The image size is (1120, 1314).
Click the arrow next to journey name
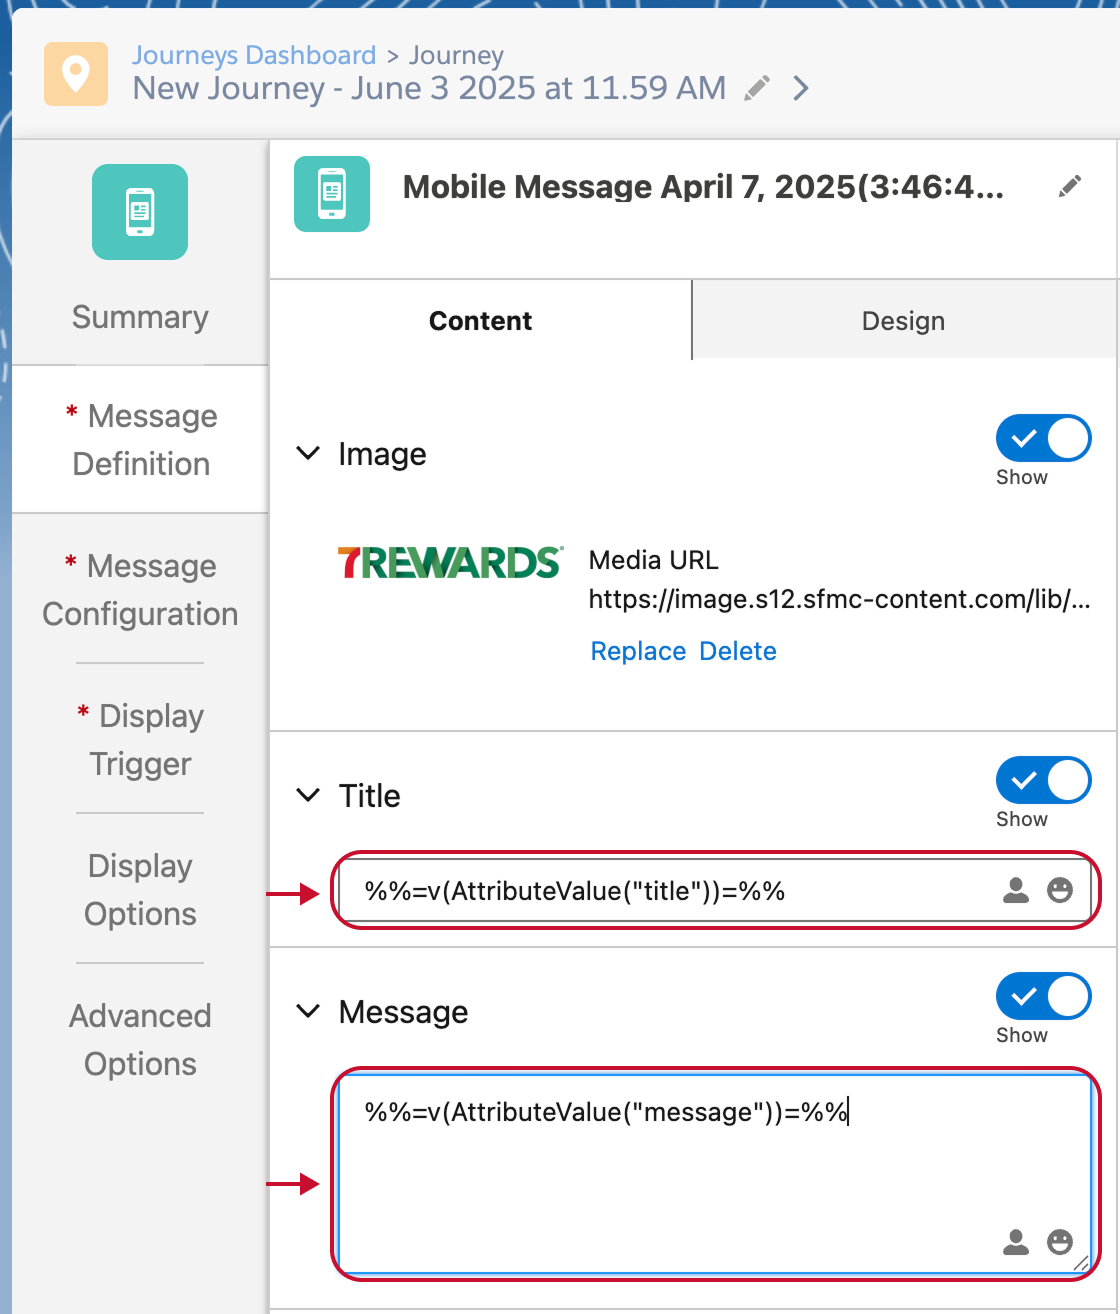click(800, 89)
